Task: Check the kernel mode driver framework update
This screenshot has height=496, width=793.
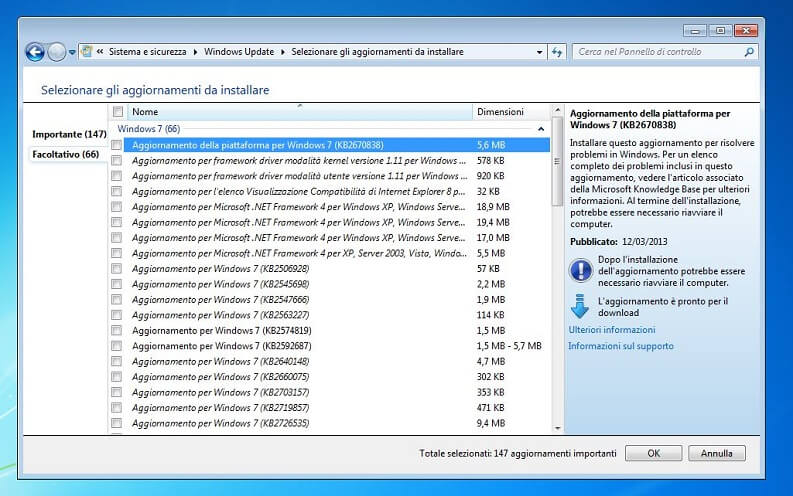Action: 117,161
